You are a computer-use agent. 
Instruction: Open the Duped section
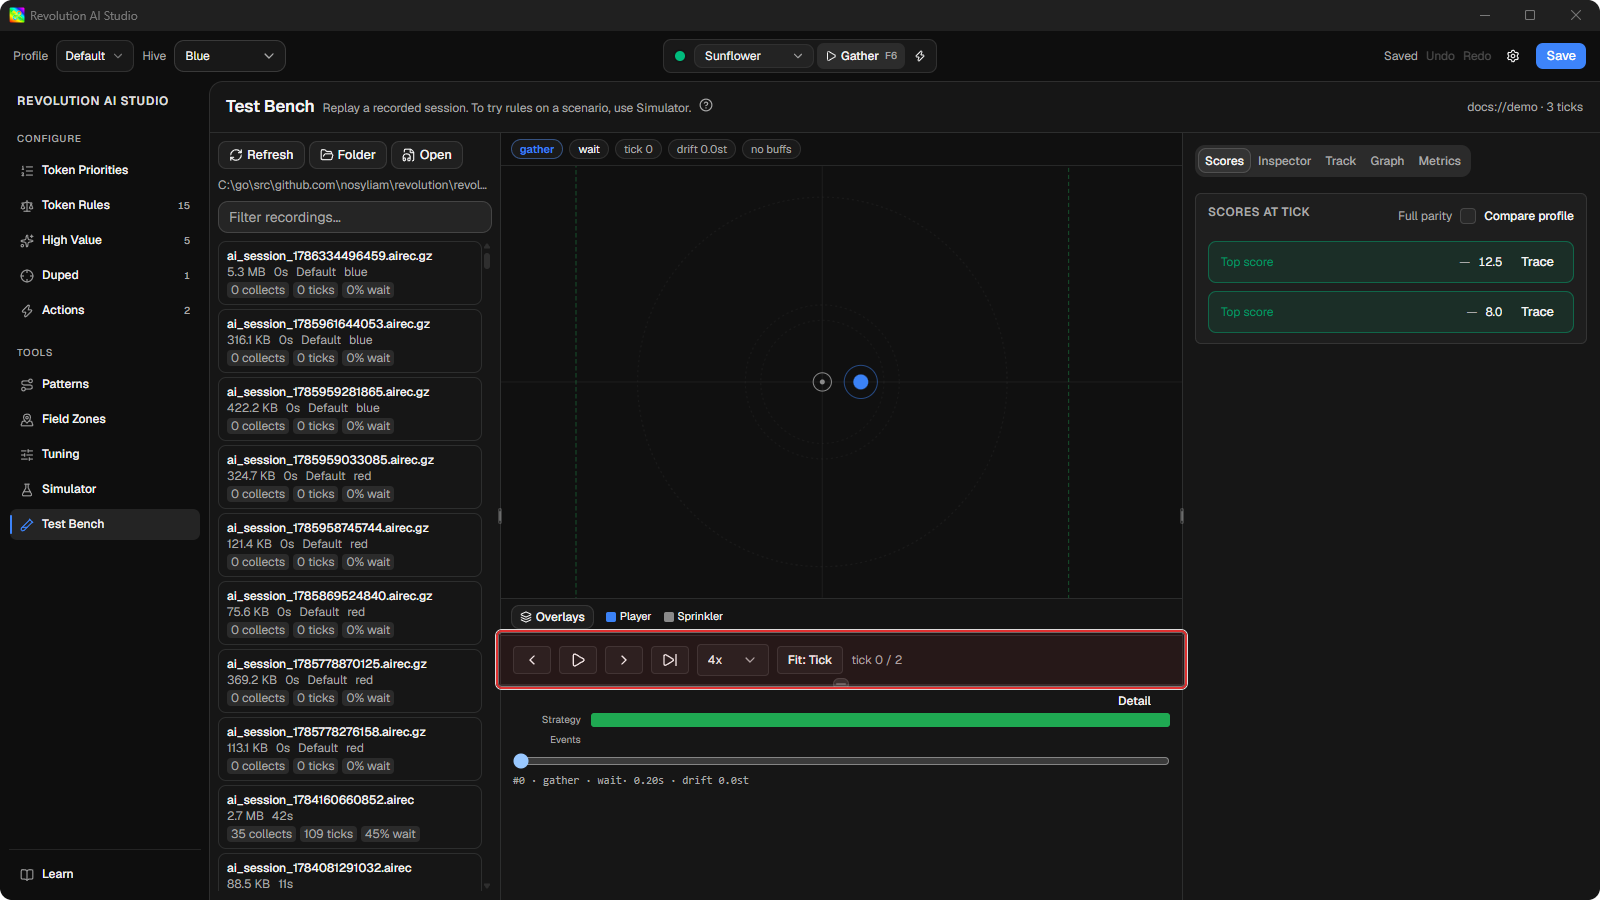point(105,275)
